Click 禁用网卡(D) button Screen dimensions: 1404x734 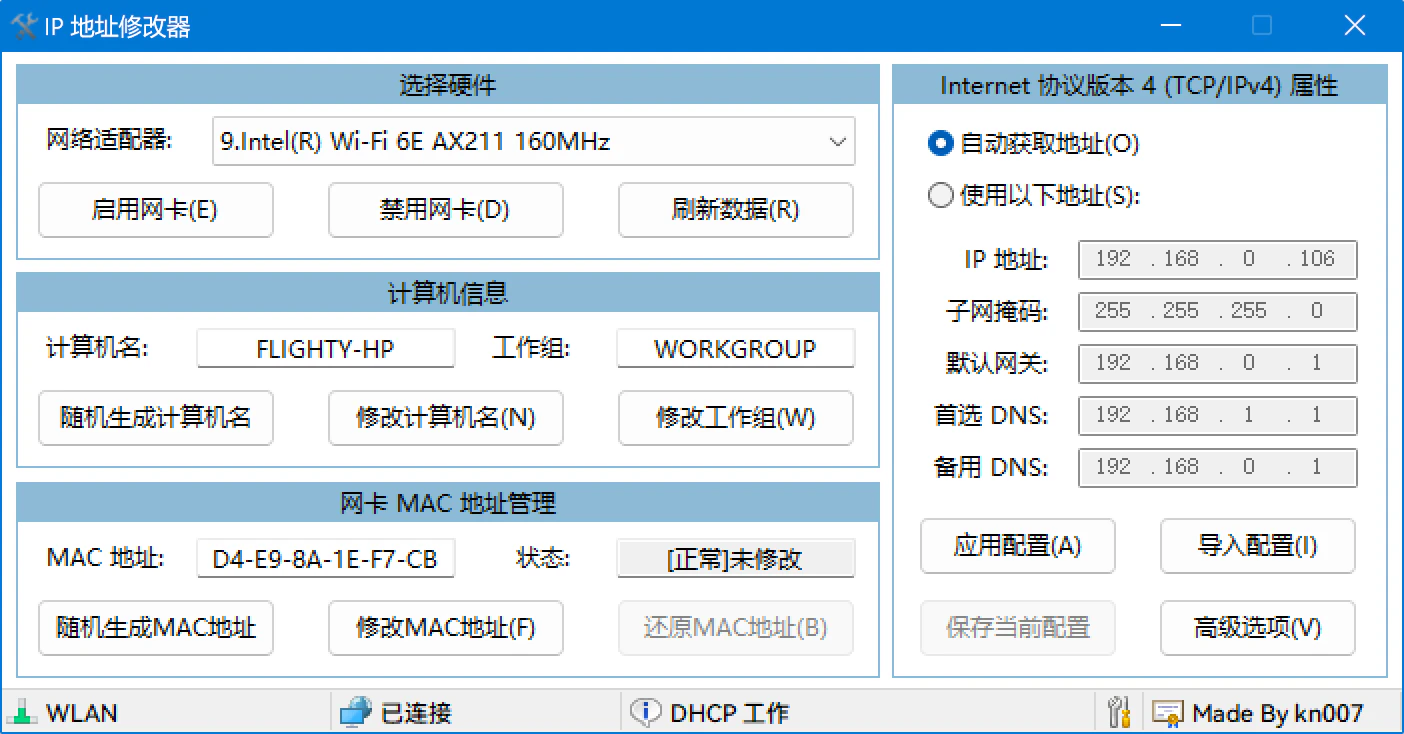(446, 210)
